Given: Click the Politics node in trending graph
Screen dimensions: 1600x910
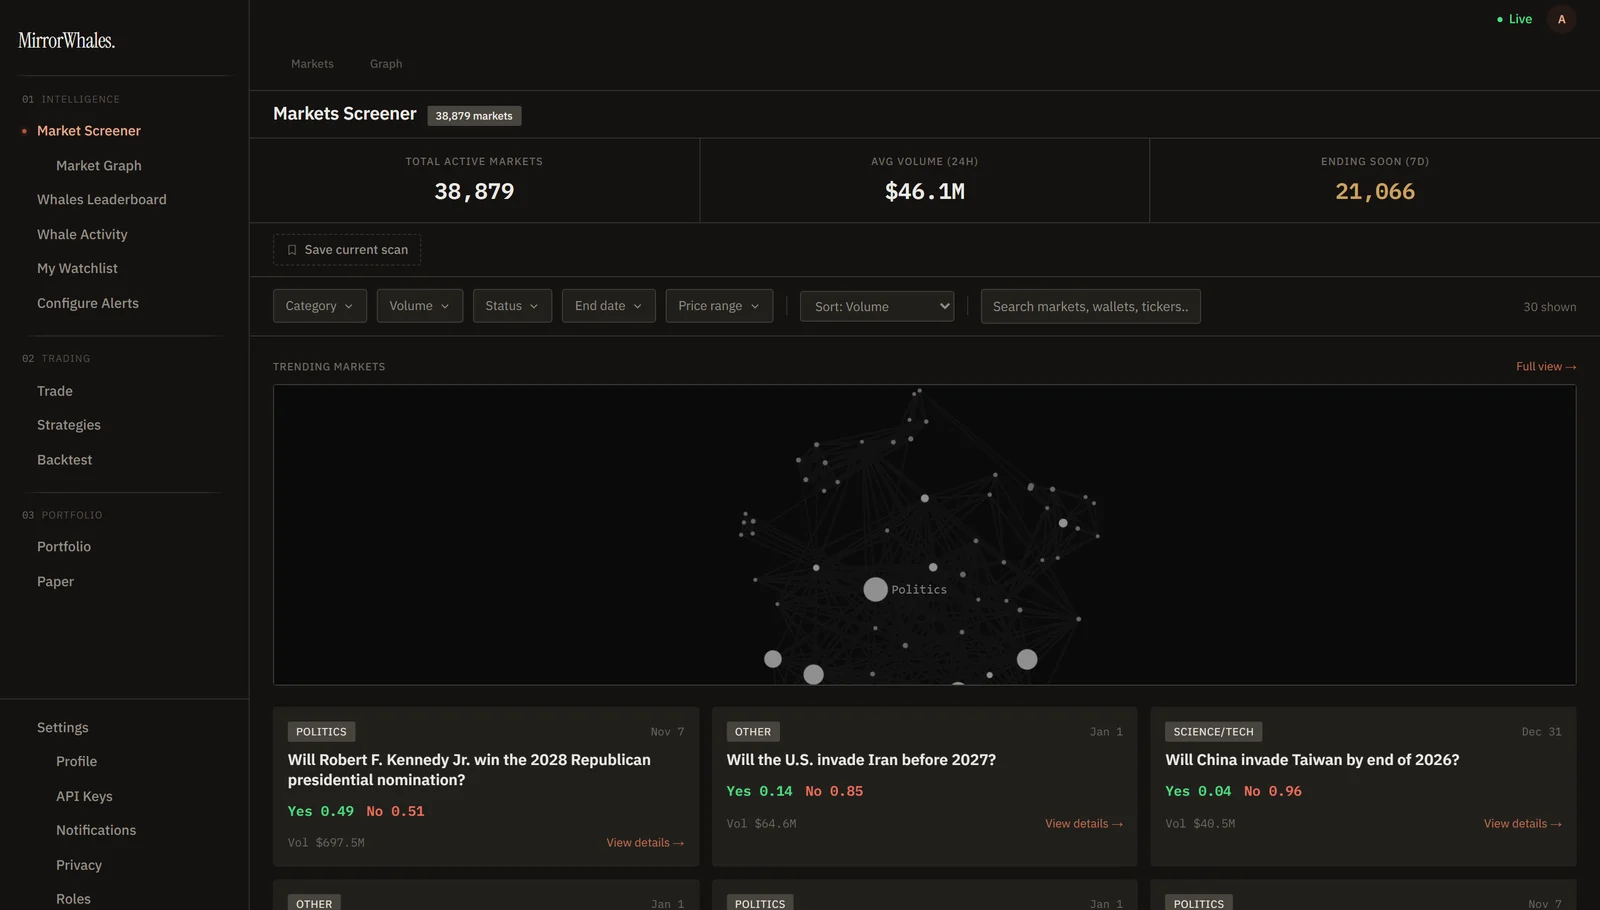Looking at the screenshot, I should [875, 589].
